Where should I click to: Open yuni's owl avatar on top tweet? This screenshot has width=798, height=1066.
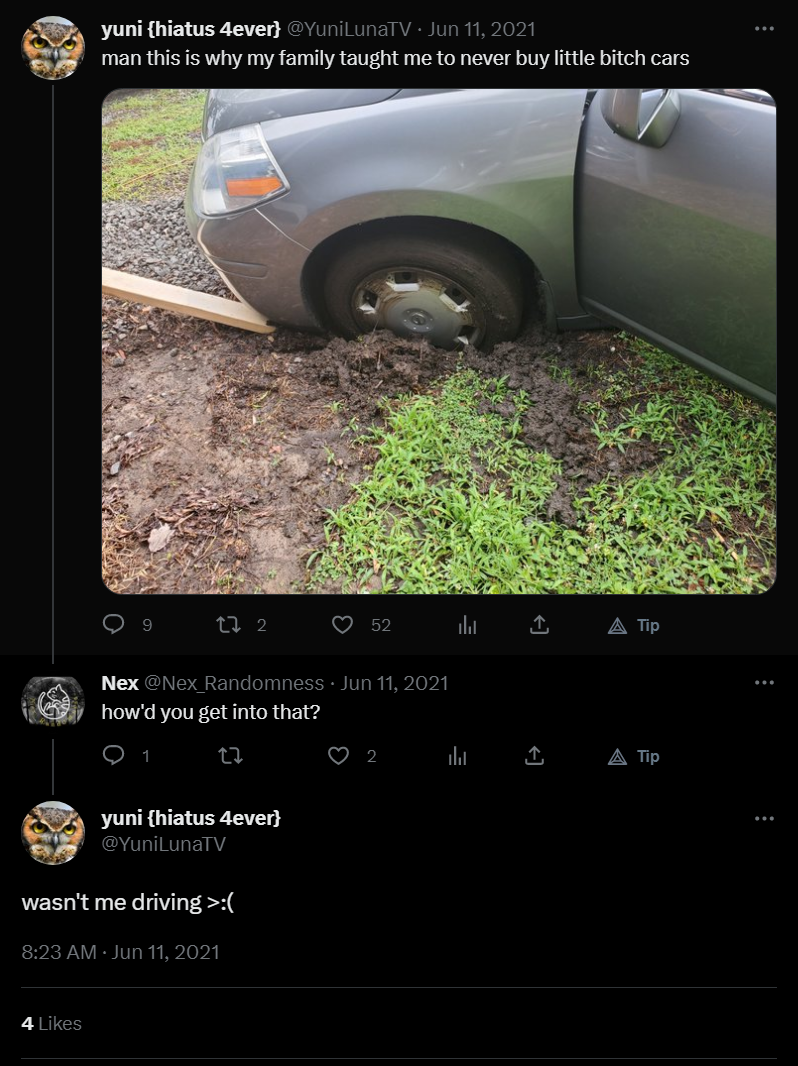point(53,48)
